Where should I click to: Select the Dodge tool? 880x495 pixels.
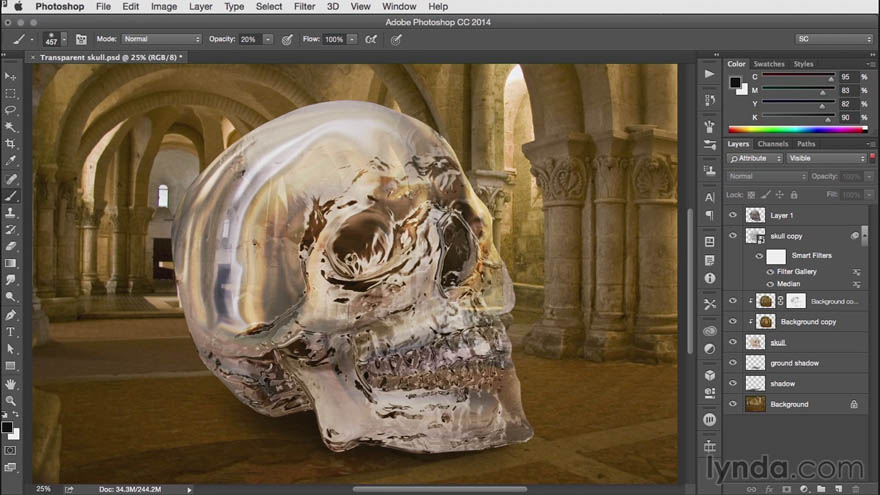point(10,297)
